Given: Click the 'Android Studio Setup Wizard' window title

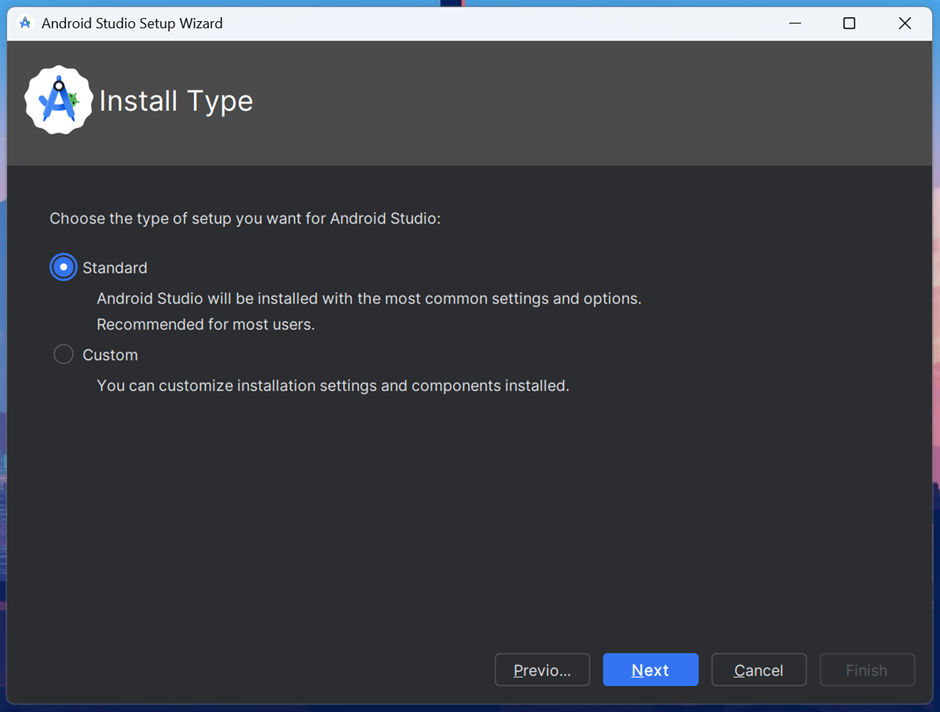Looking at the screenshot, I should pyautogui.click(x=132, y=23).
